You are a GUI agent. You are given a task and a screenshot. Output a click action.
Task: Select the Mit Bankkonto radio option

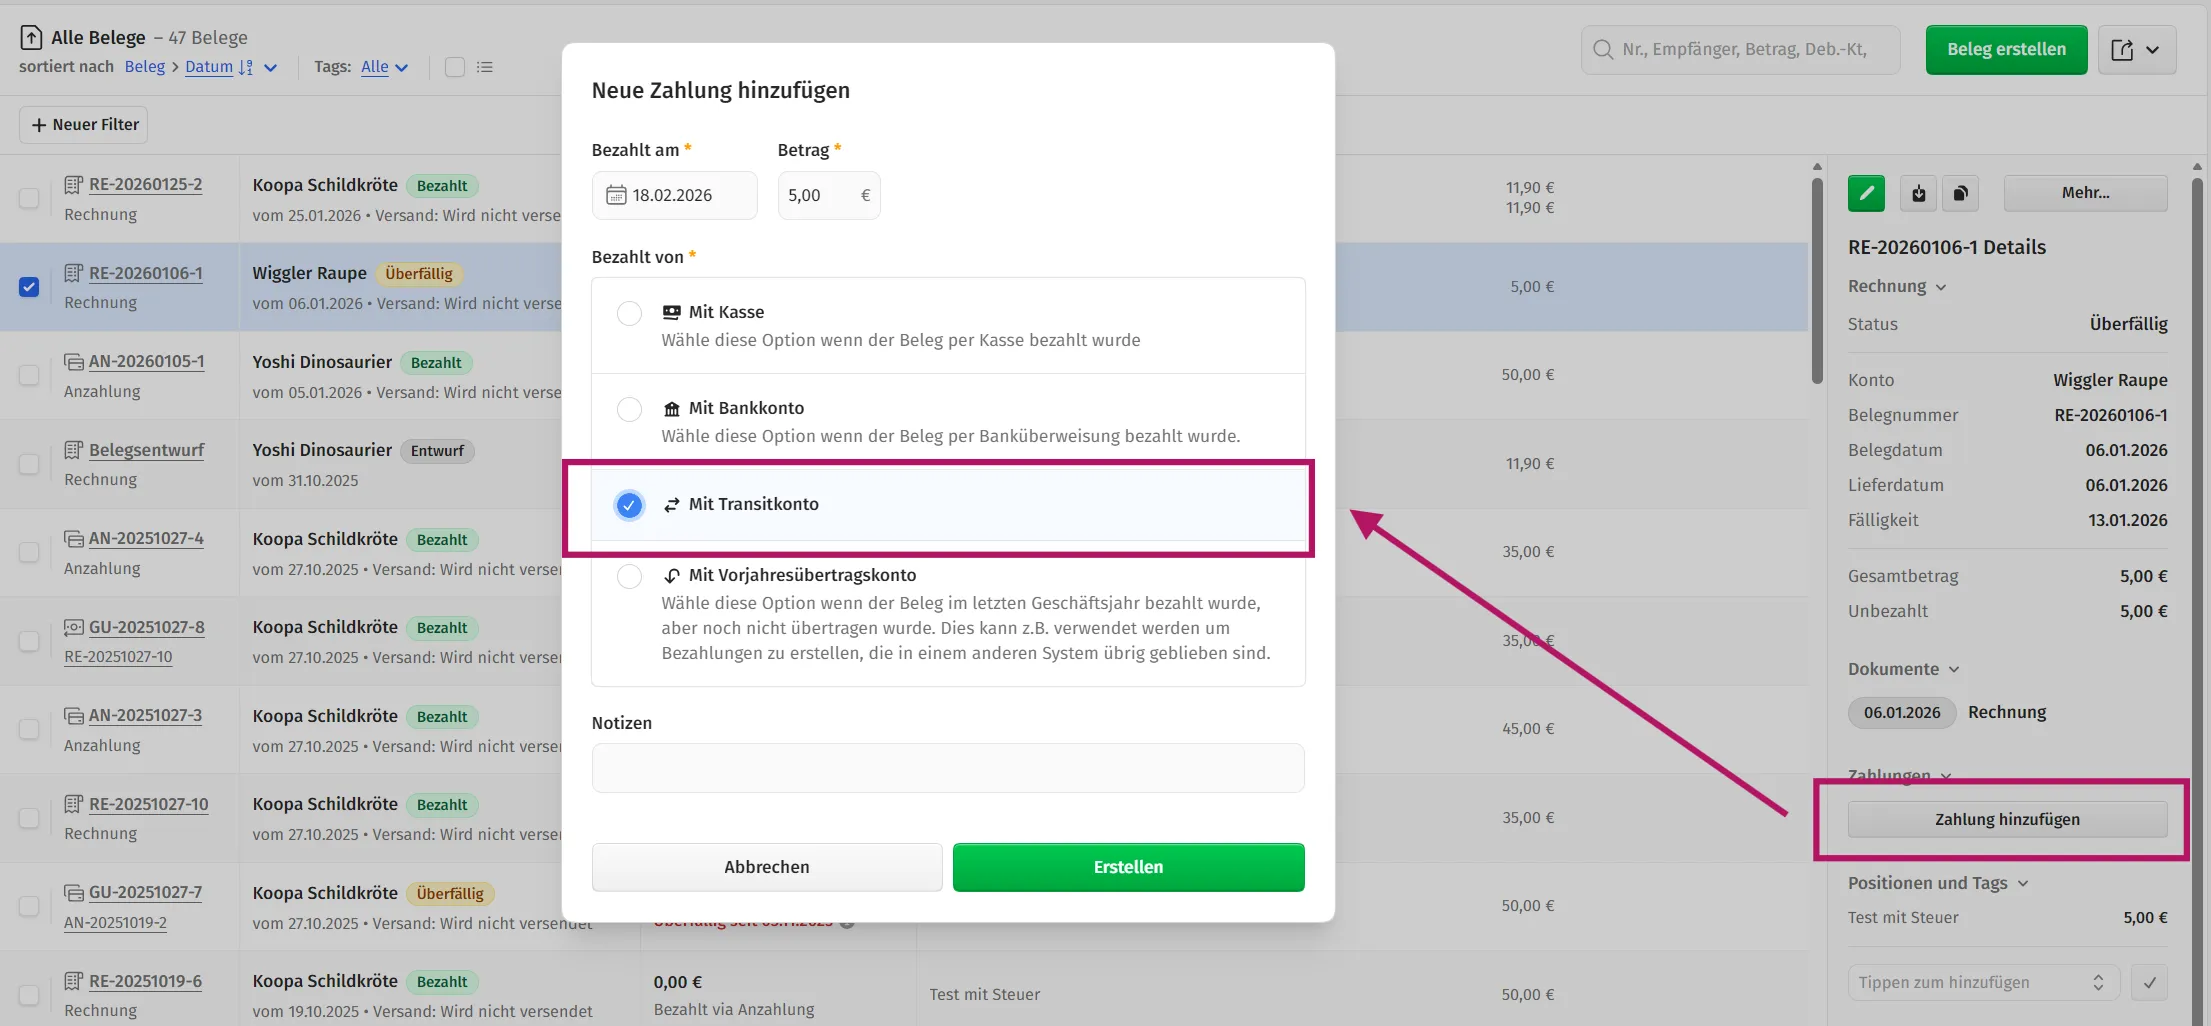click(x=629, y=409)
